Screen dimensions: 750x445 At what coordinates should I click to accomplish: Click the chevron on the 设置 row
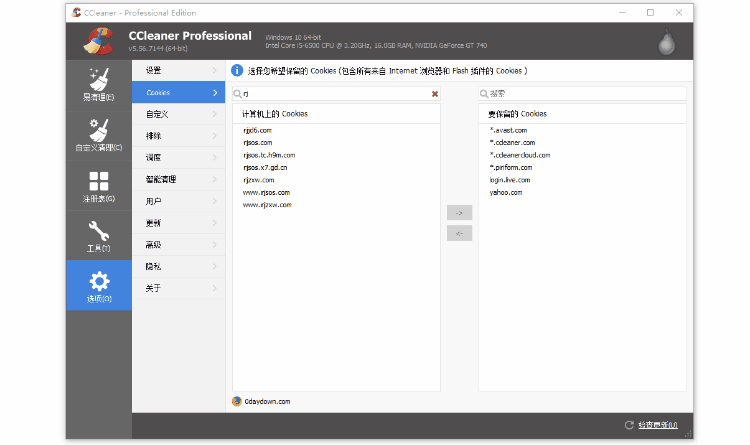(x=215, y=70)
